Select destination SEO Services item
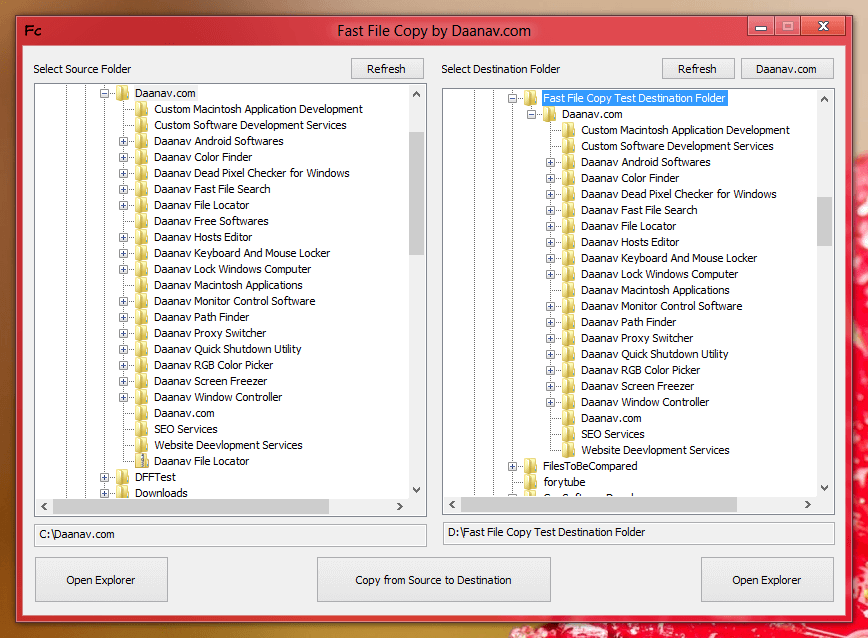The width and height of the screenshot is (868, 638). (613, 434)
